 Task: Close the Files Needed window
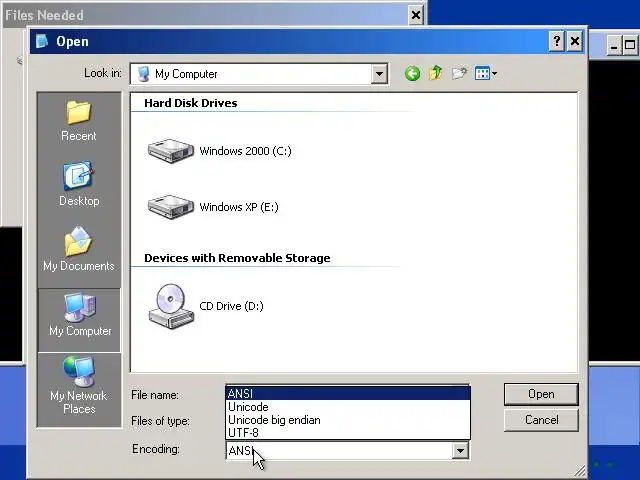pyautogui.click(x=416, y=16)
